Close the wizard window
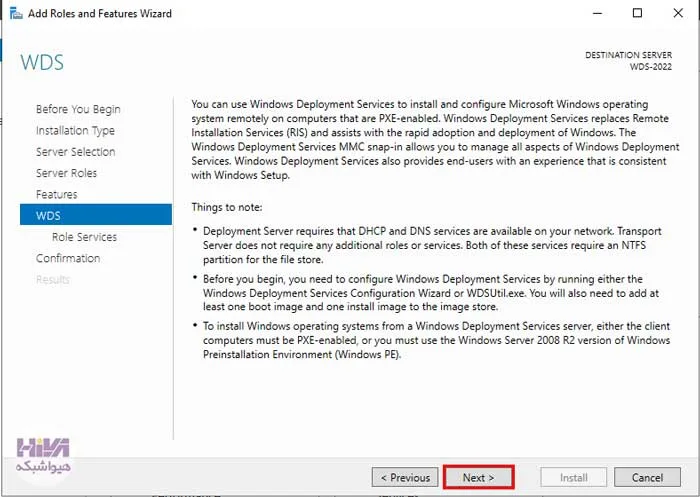700x497 pixels. 678,13
